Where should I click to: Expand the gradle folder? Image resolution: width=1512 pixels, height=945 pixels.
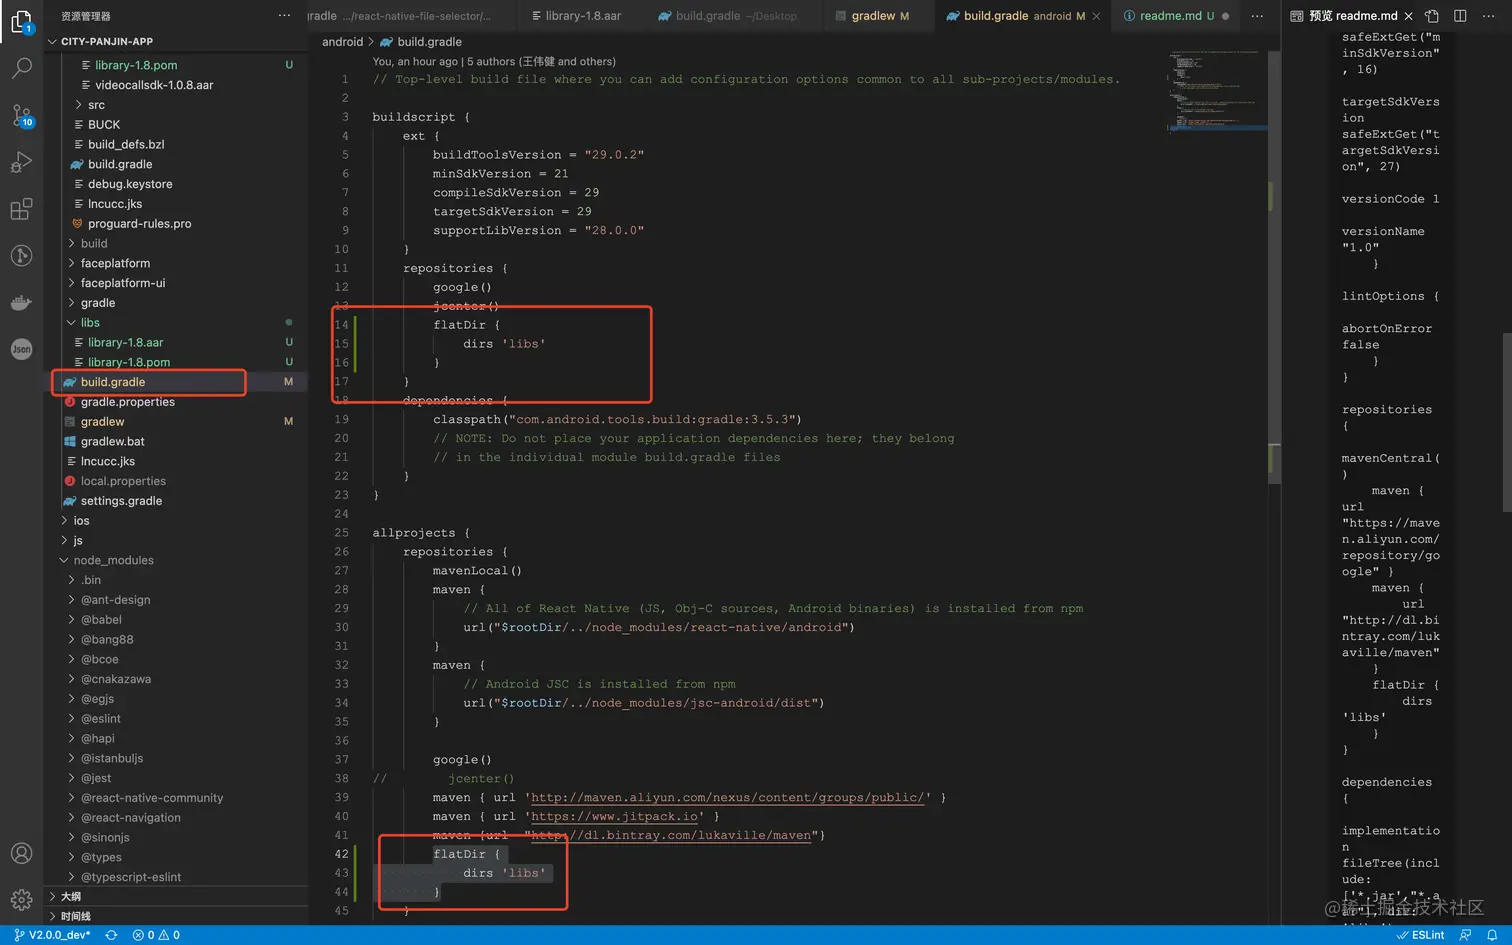[98, 303]
